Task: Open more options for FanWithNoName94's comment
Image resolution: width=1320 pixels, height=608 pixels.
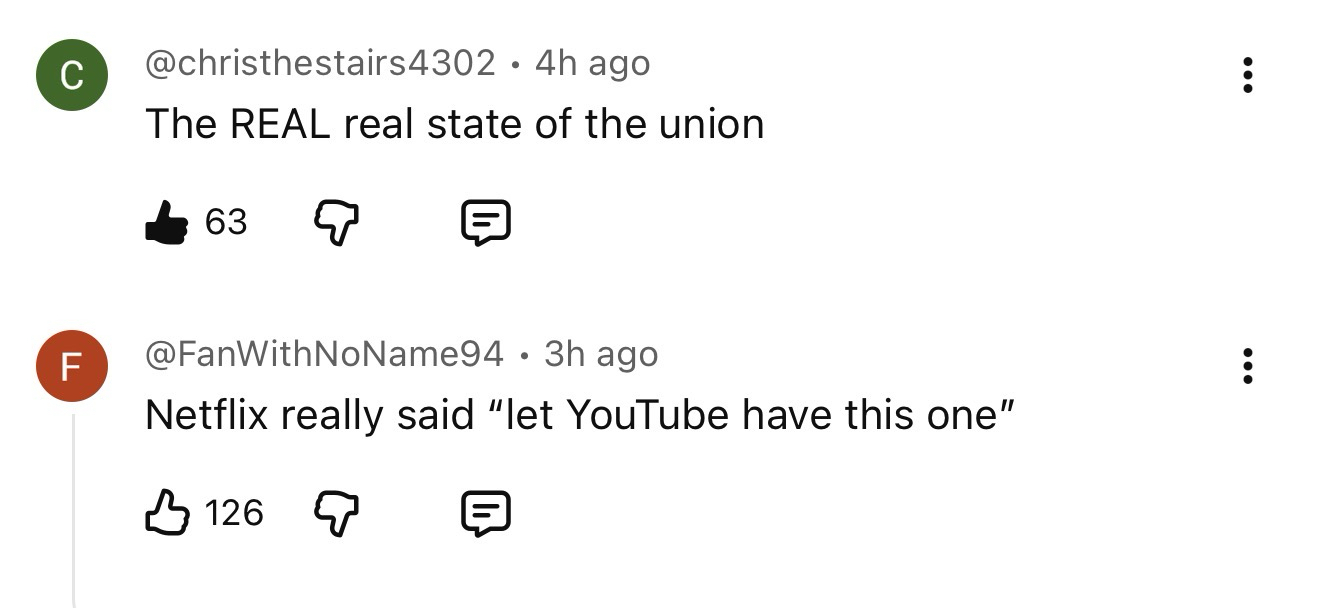Action: point(1247,366)
